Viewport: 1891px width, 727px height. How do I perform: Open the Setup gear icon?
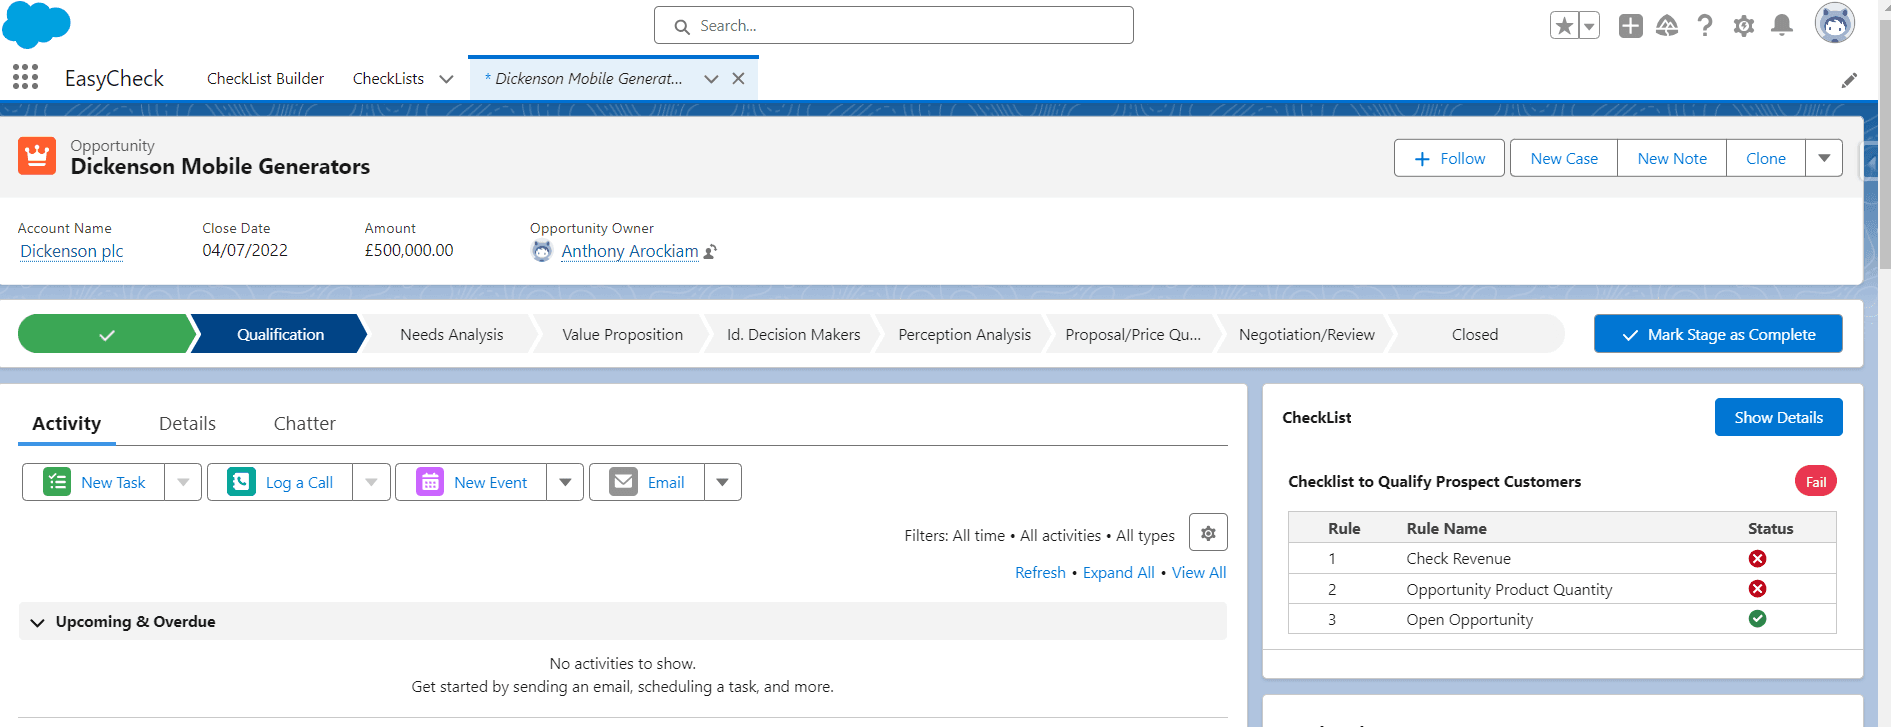tap(1744, 26)
